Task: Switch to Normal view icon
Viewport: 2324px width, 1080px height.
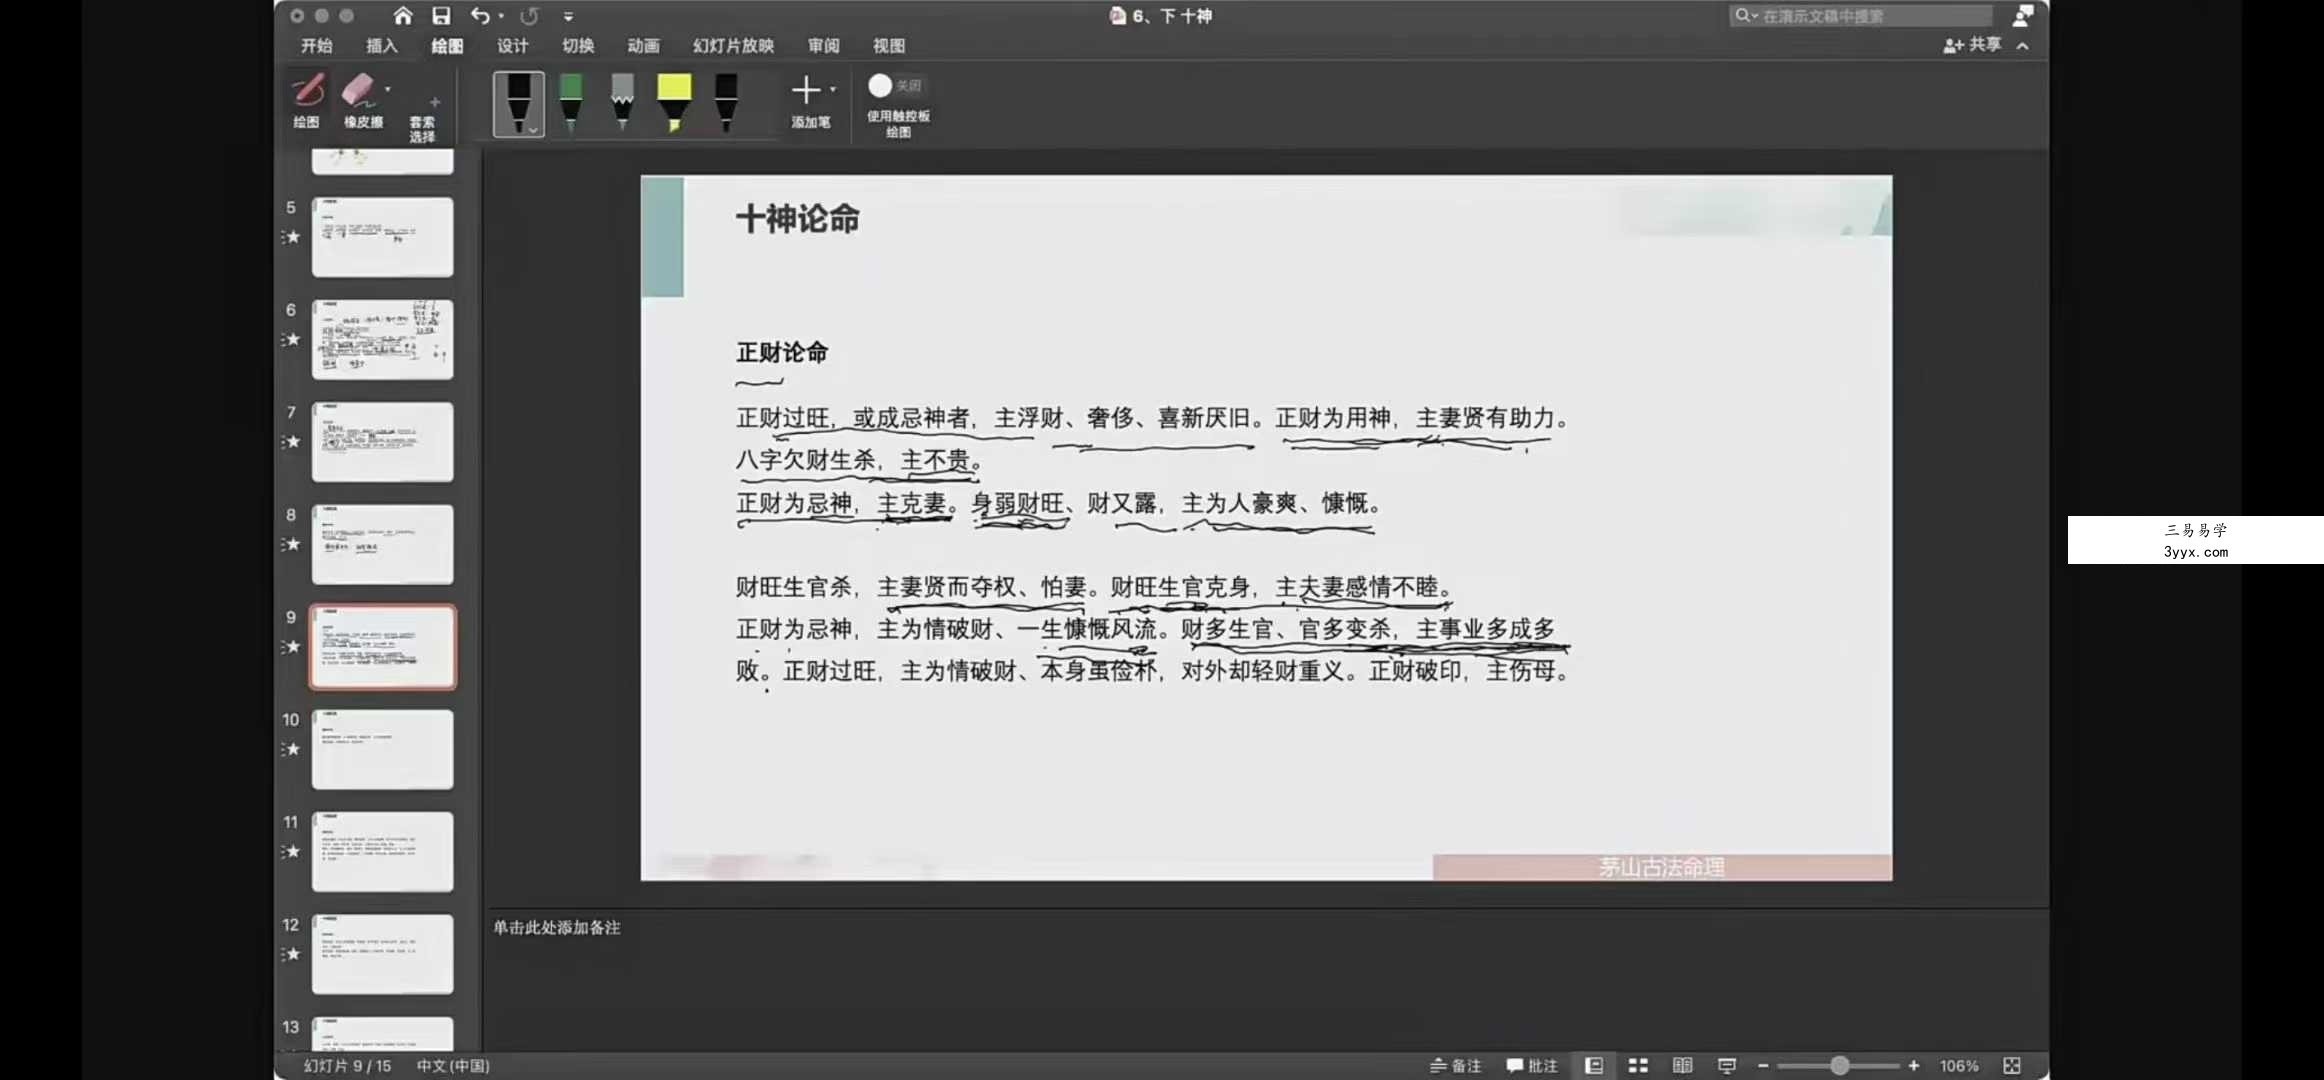Action: click(1594, 1066)
